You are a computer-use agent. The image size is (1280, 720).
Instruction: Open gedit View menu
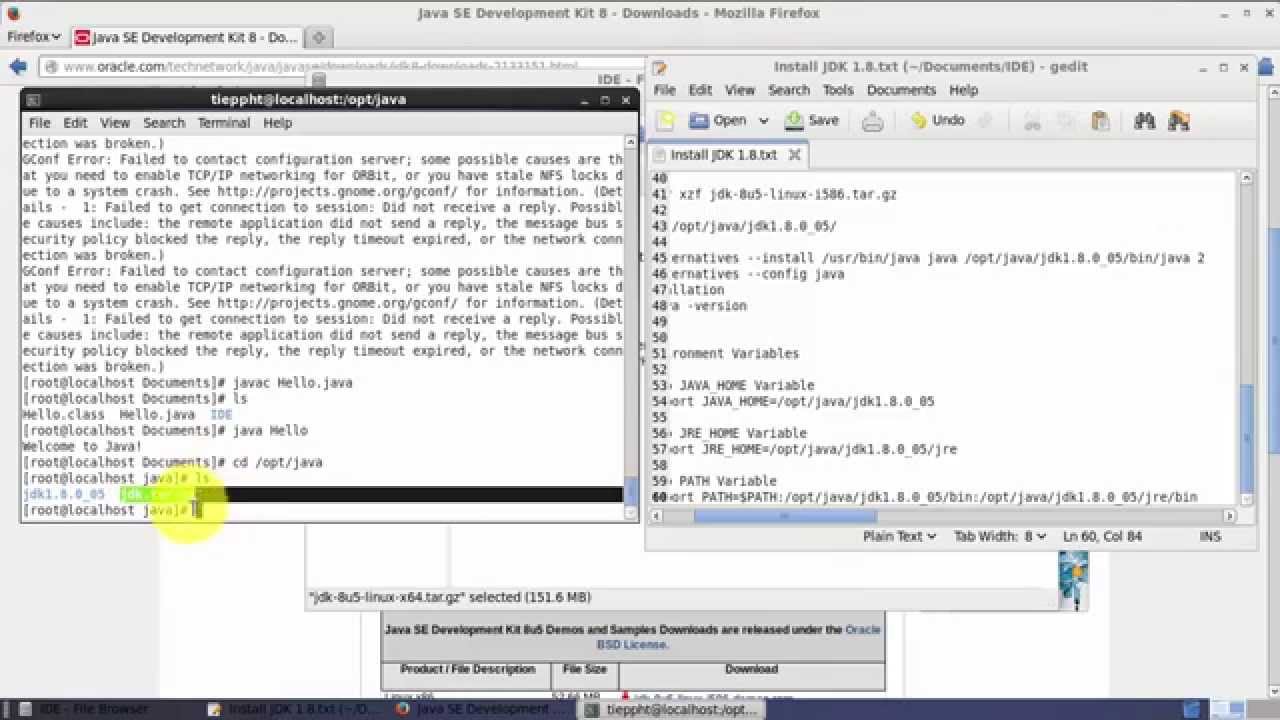click(x=740, y=90)
